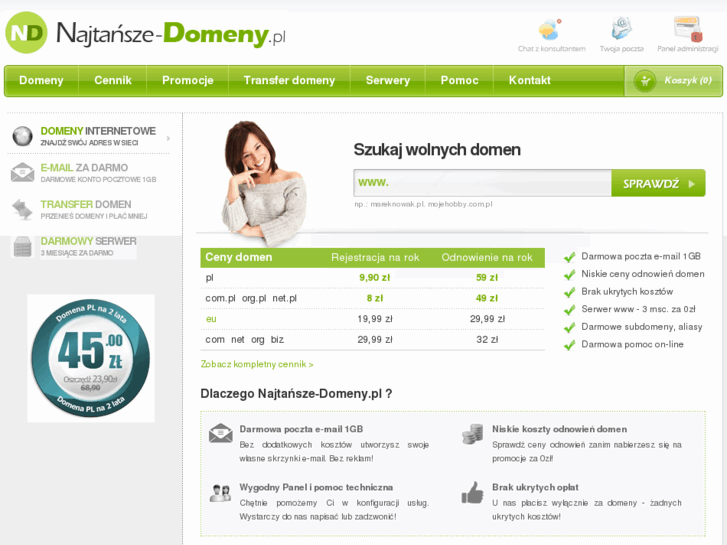Click 'Wygodny Panel i pomoc techniczna' heading
The height and width of the screenshot is (545, 727).
click(316, 487)
